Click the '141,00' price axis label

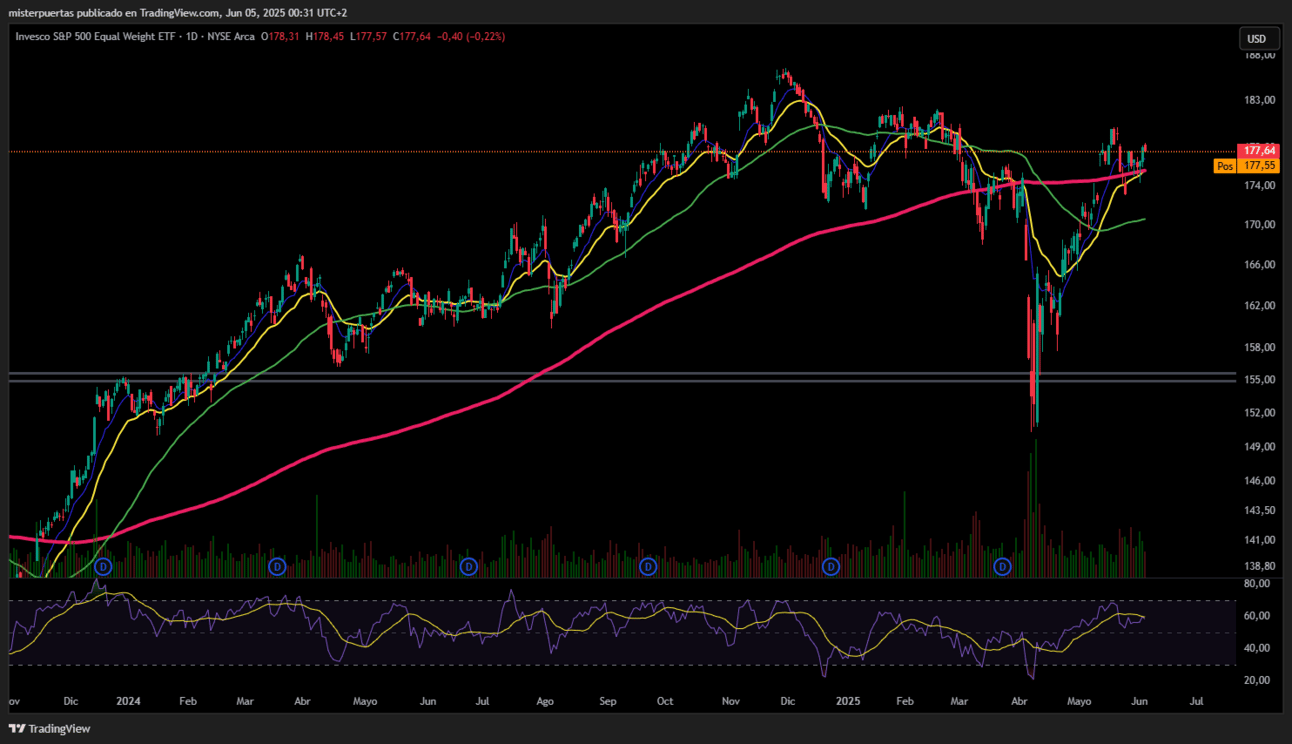(1259, 540)
